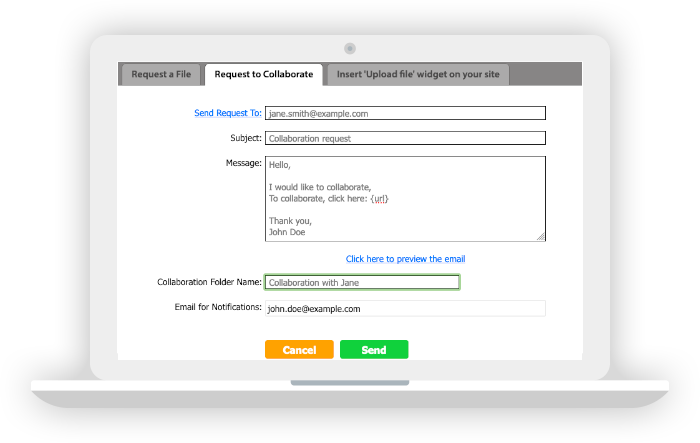Click the 'Email for Notifications:' label

(x=218, y=307)
